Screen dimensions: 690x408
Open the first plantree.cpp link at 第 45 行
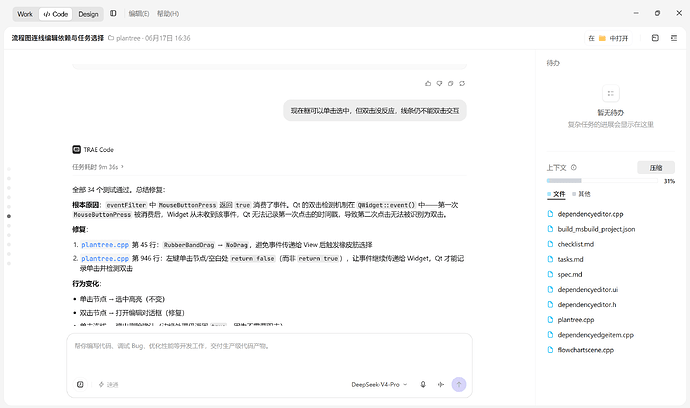click(x=105, y=245)
